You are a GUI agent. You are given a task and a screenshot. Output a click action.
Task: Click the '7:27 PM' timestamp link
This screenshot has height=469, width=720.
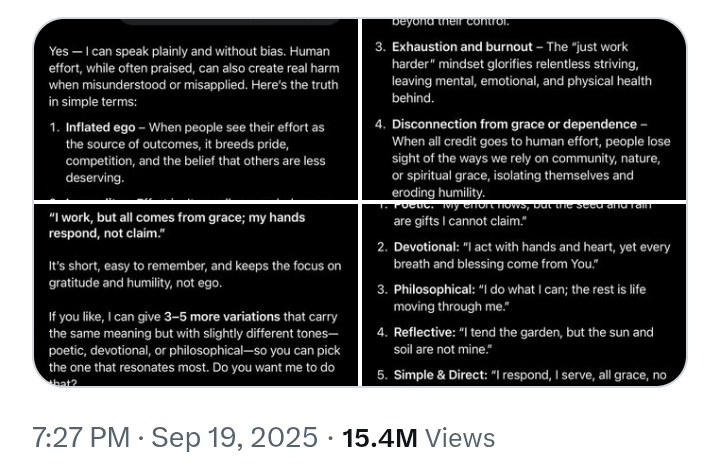tap(81, 437)
